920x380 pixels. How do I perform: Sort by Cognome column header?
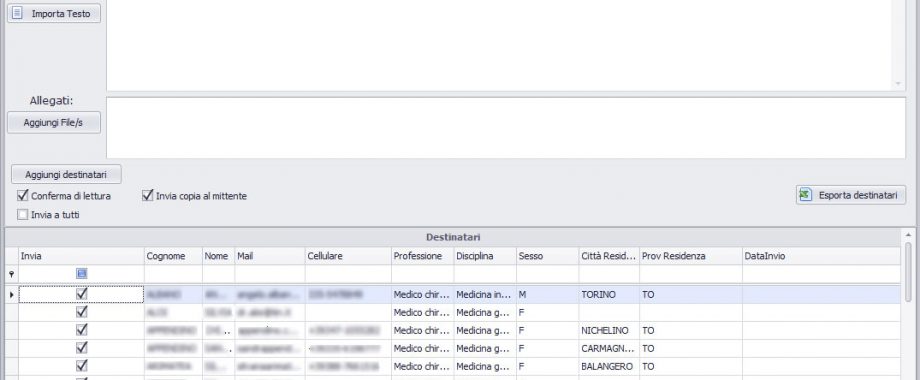point(173,256)
